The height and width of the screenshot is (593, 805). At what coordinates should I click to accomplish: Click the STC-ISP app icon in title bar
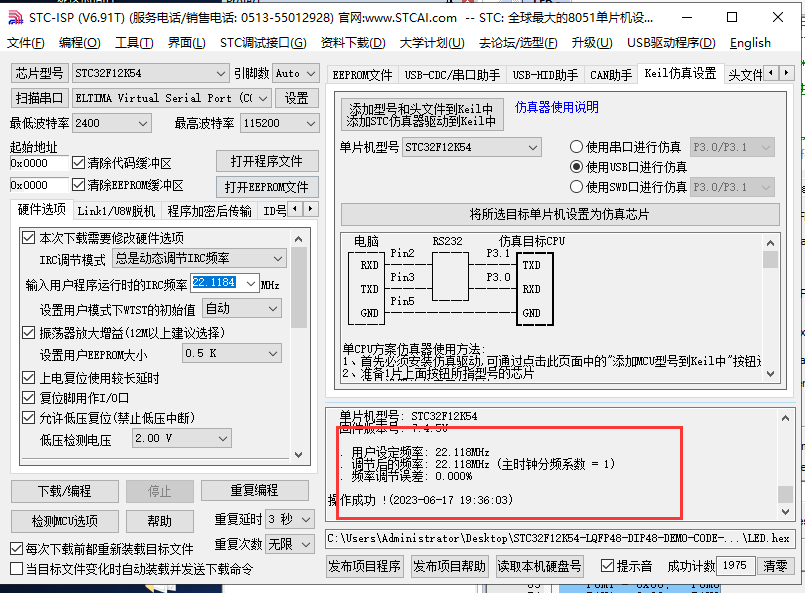pos(15,17)
